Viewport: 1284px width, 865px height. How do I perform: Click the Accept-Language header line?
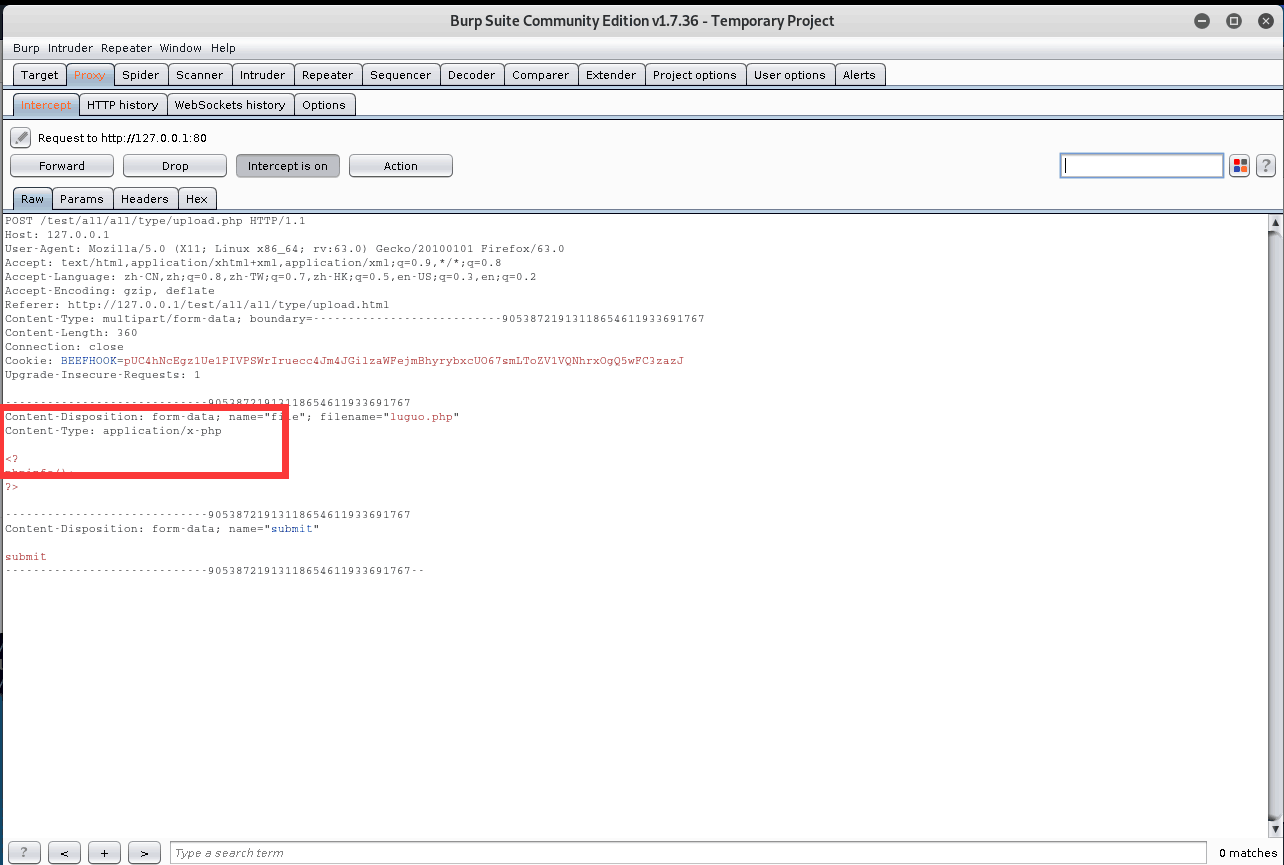270,277
